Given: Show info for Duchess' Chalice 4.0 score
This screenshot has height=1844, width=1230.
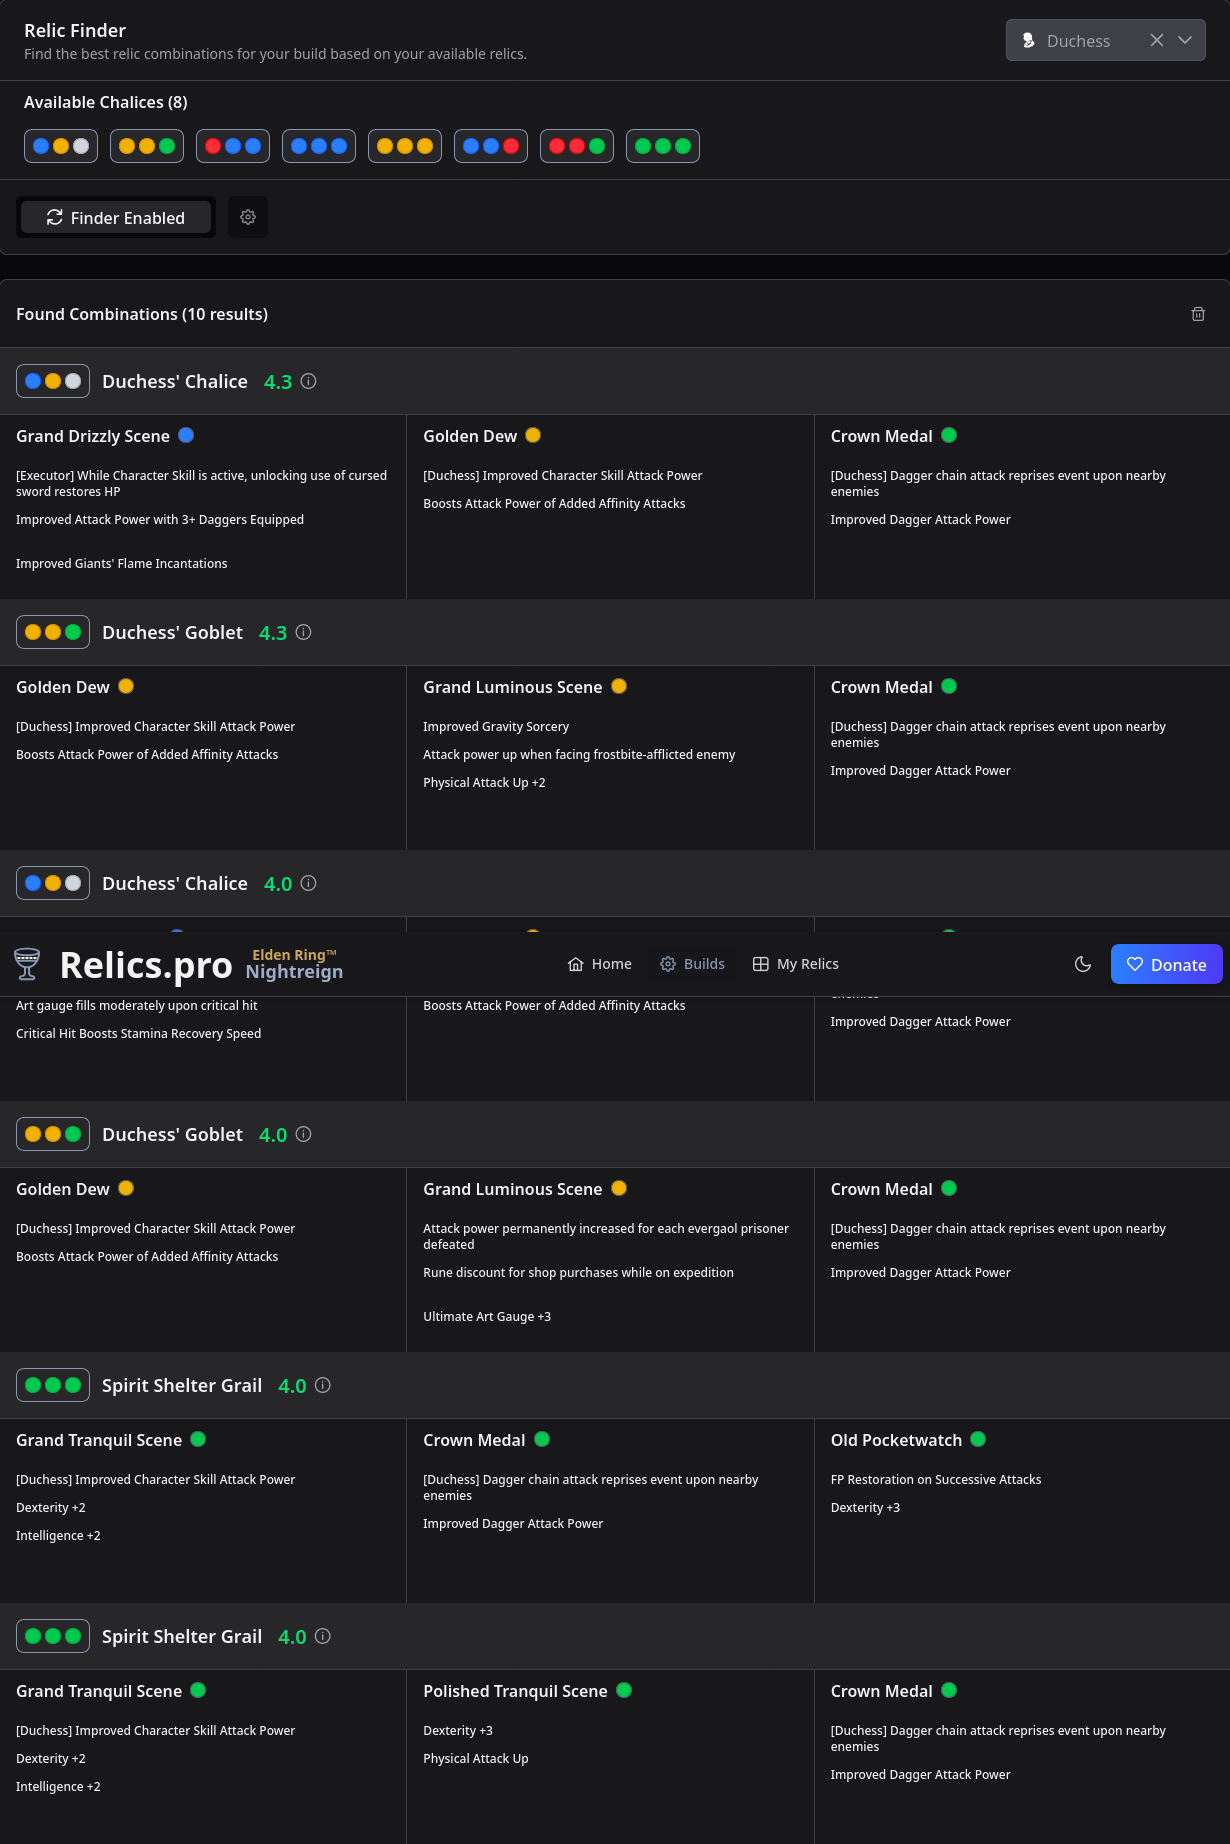Looking at the screenshot, I should pyautogui.click(x=309, y=883).
